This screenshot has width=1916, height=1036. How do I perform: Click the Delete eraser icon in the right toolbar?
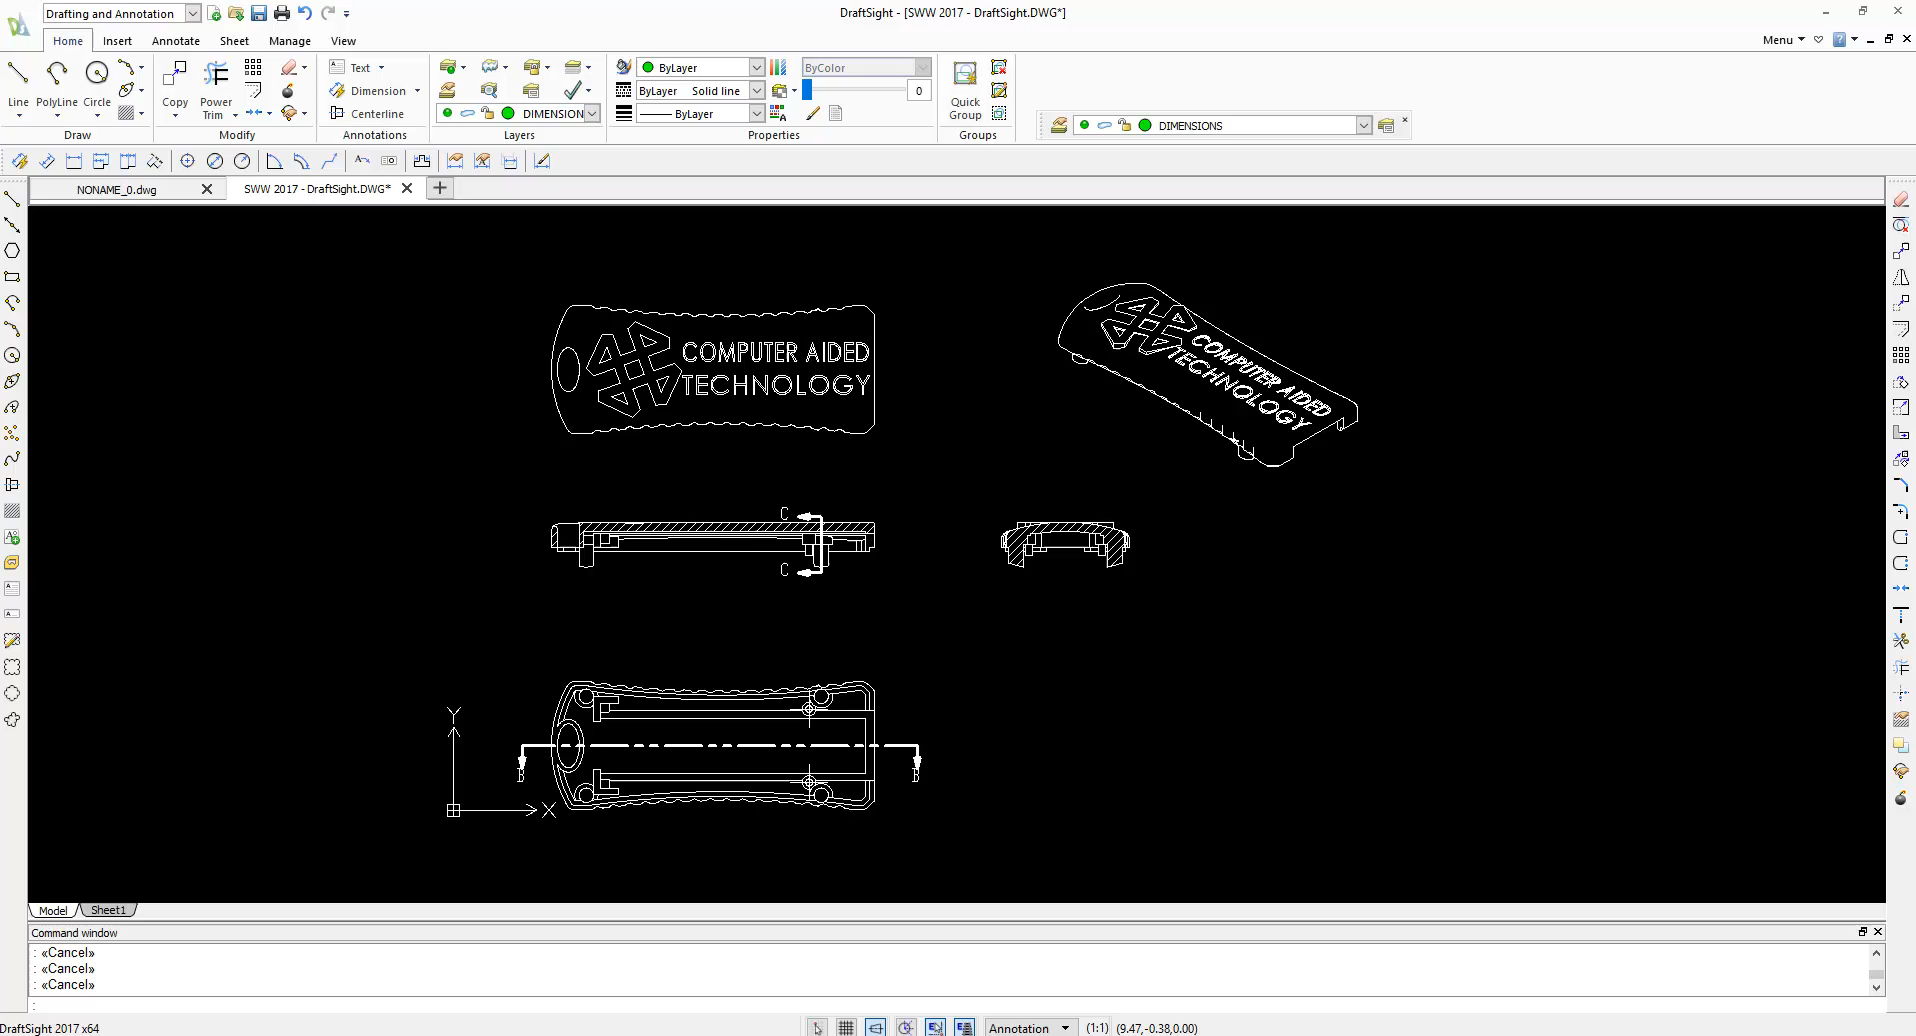click(x=1901, y=199)
